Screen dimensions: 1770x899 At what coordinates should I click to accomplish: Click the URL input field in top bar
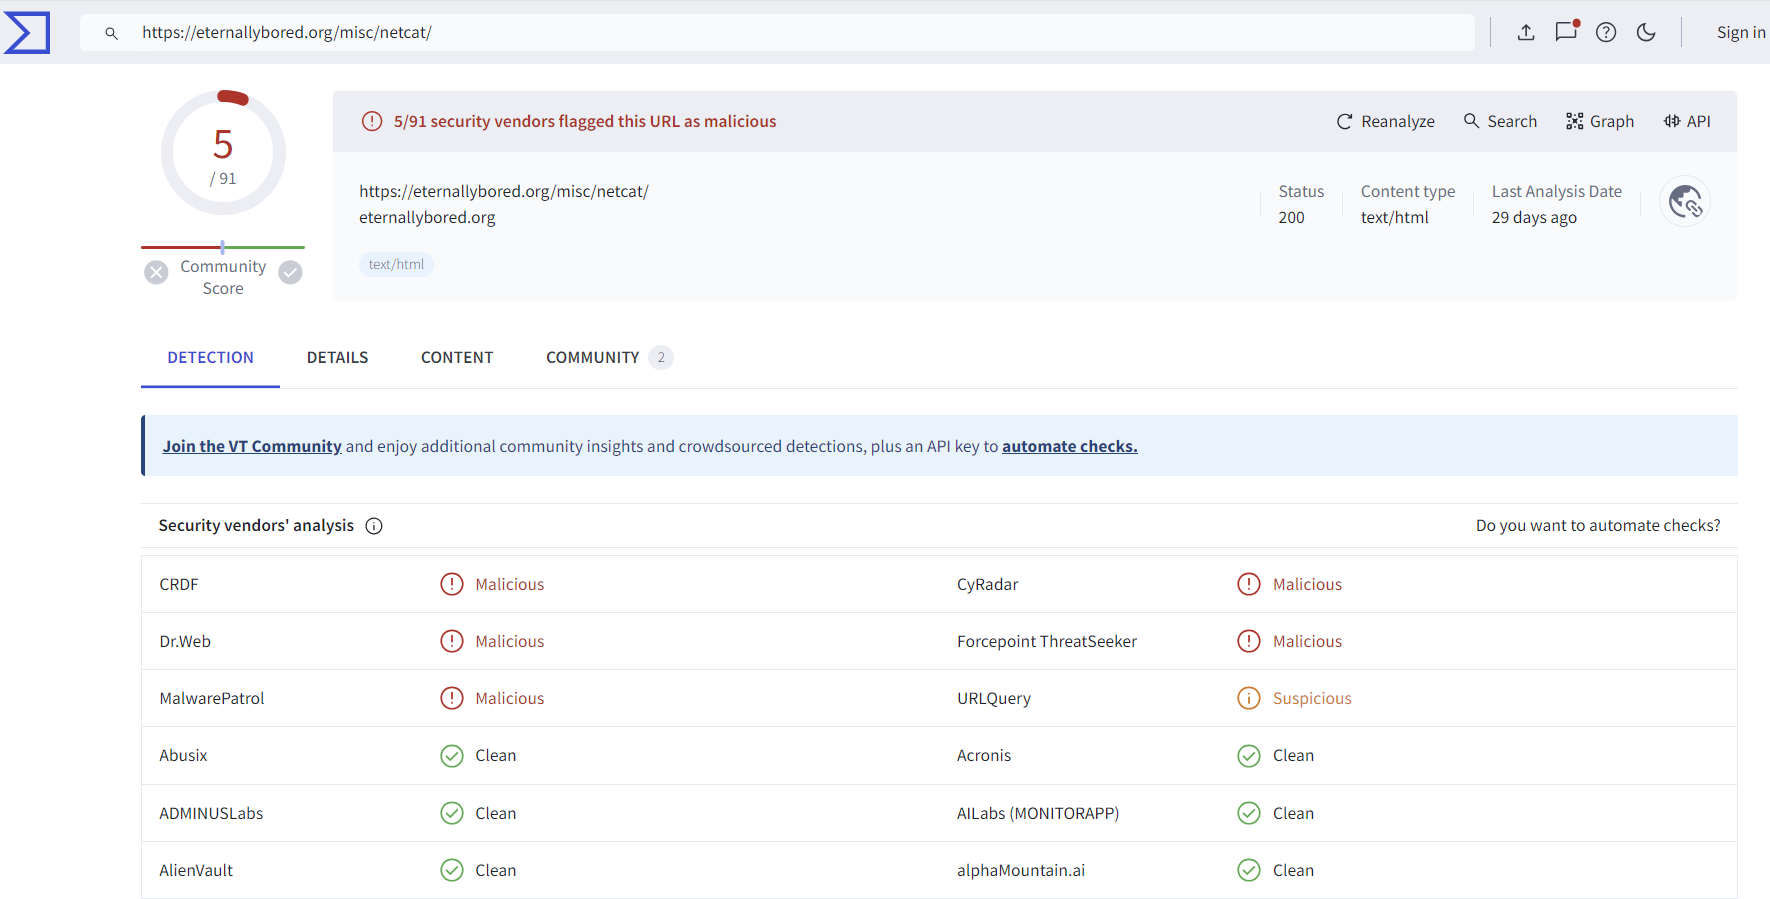click(776, 32)
